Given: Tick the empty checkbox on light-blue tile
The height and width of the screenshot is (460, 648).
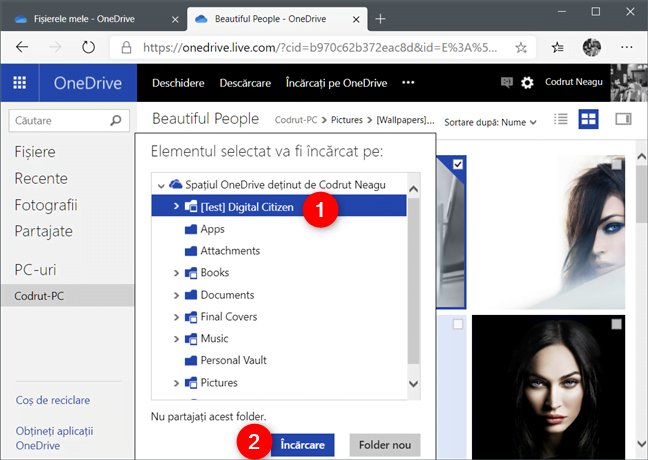Looking at the screenshot, I should click(457, 324).
